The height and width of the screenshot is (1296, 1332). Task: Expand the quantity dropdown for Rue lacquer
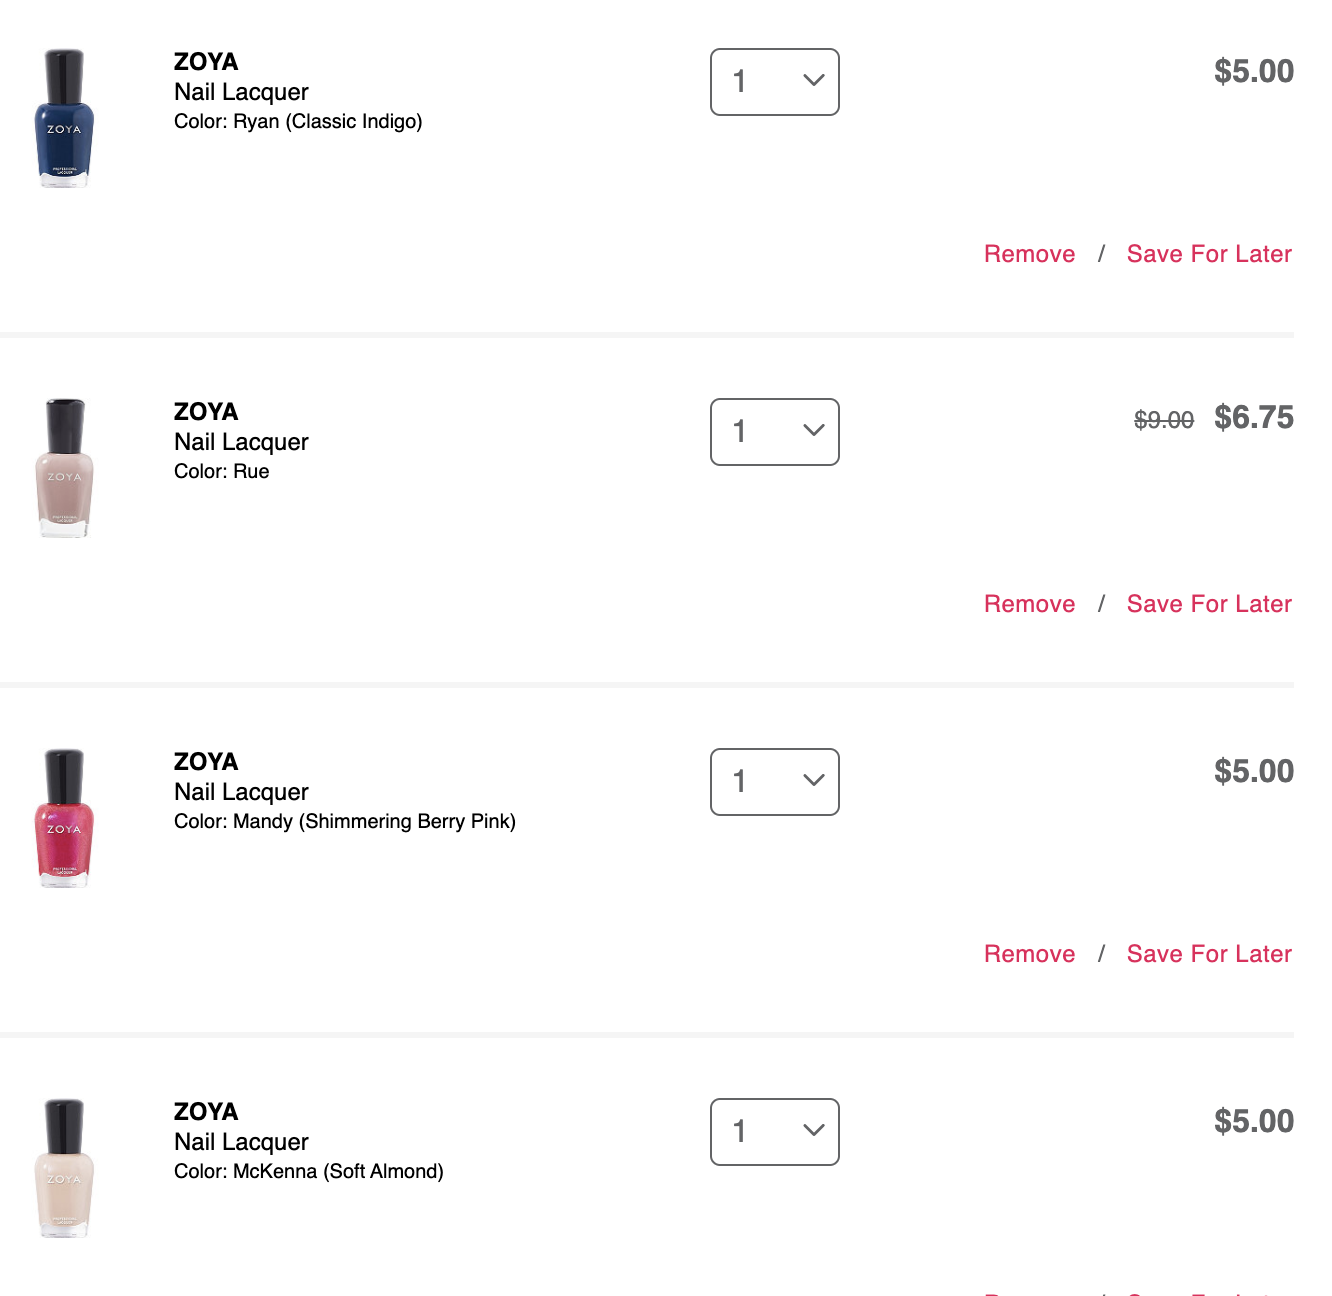coord(775,432)
